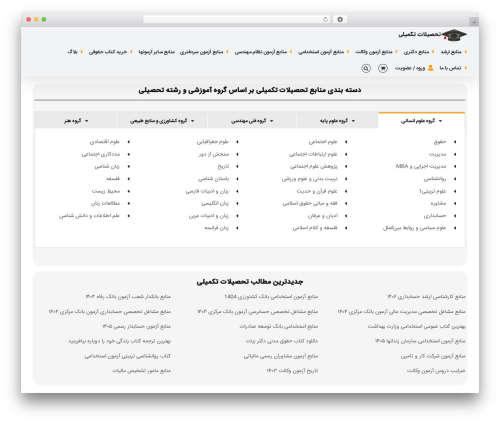This screenshot has height=423, width=500.
Task: Open post منابع مامور تشخیص مالیات
Action: pyautogui.click(x=141, y=371)
